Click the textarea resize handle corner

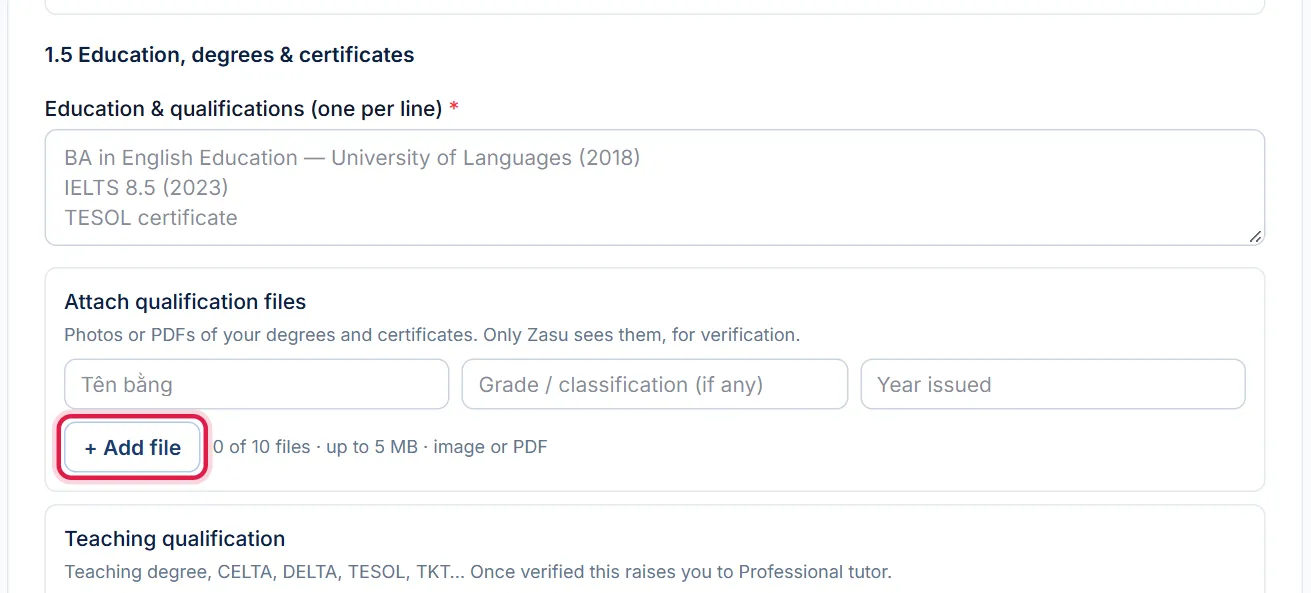pyautogui.click(x=1255, y=236)
